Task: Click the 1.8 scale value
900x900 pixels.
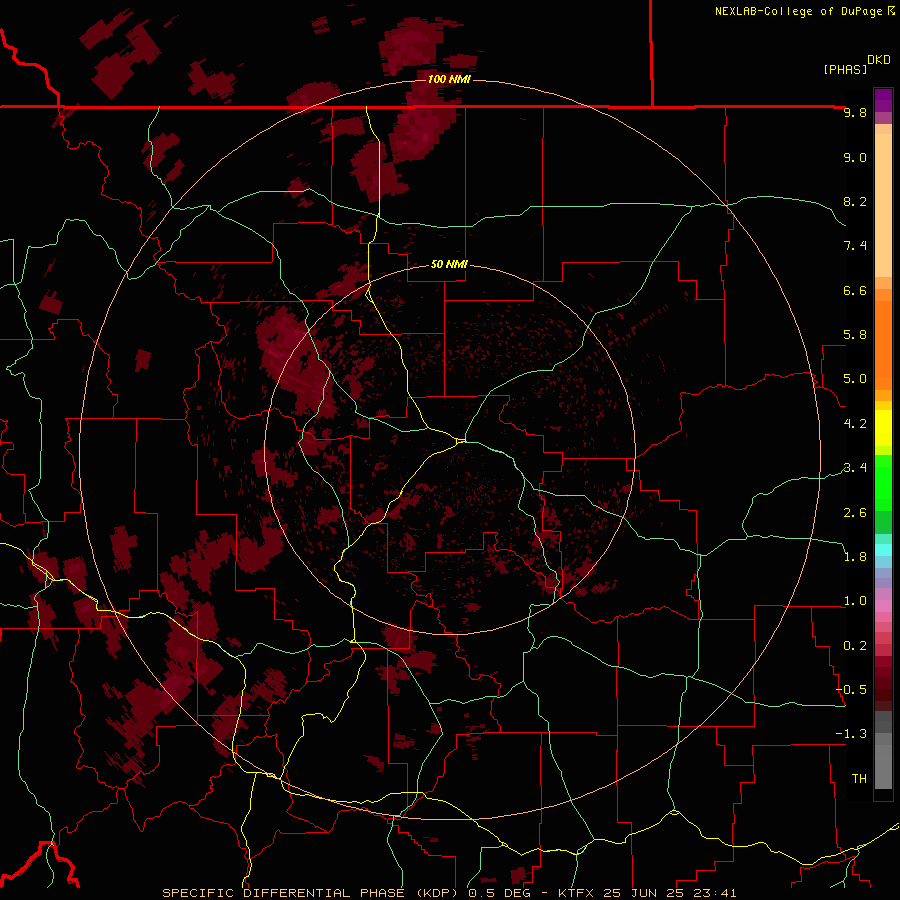Action: tap(855, 557)
